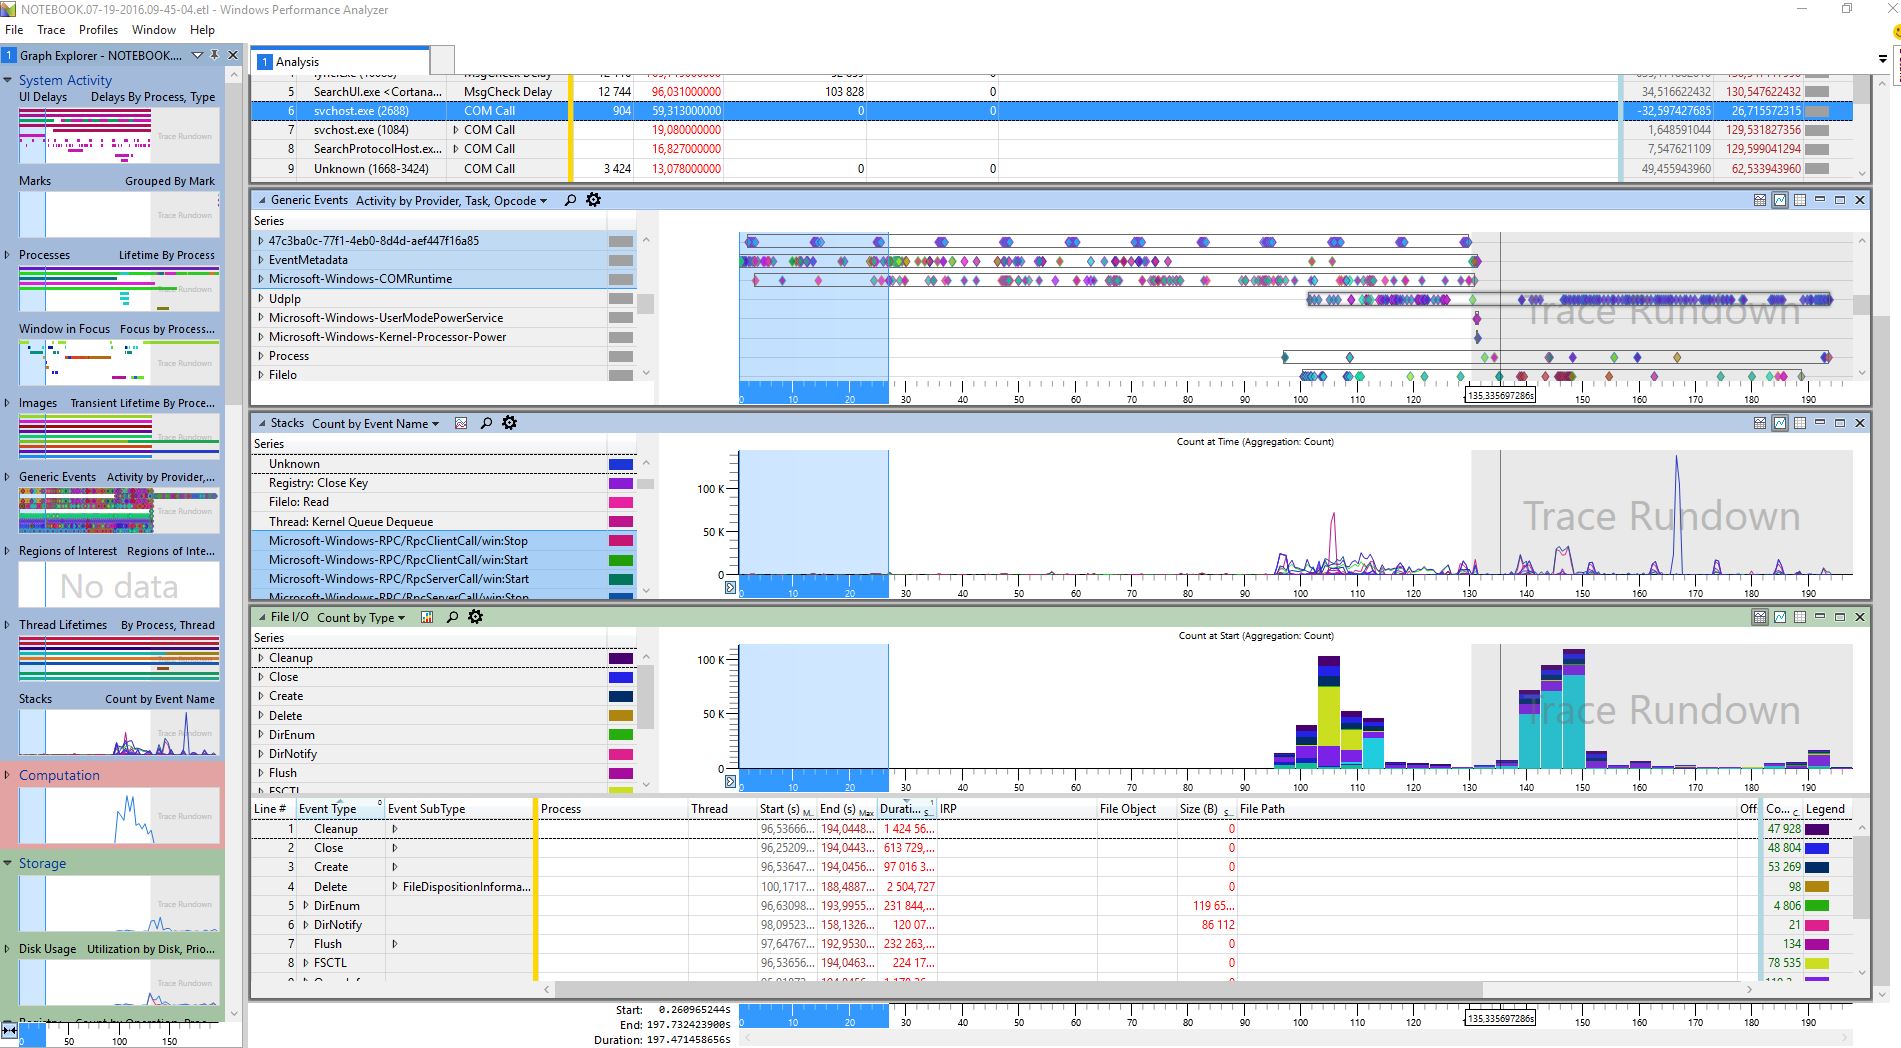Open File I/O settings gear

click(x=475, y=617)
